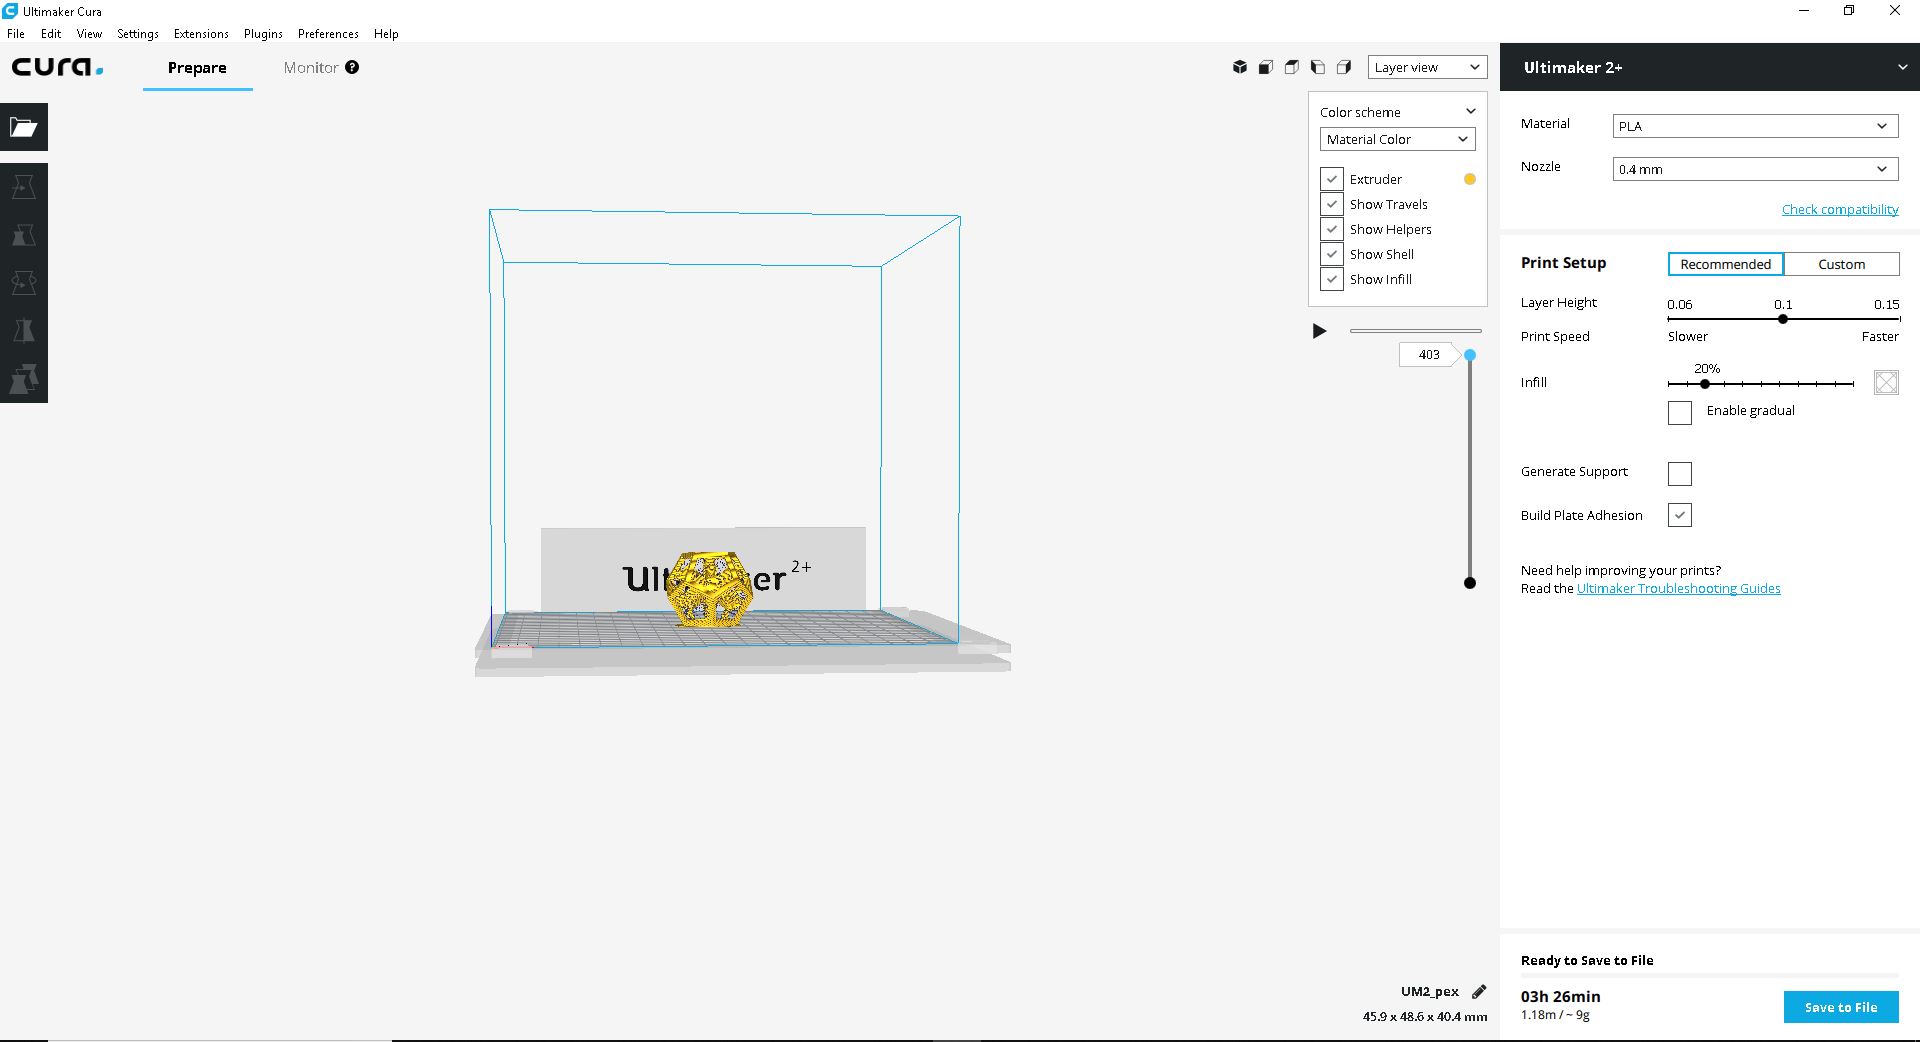Open the View menu

click(89, 33)
